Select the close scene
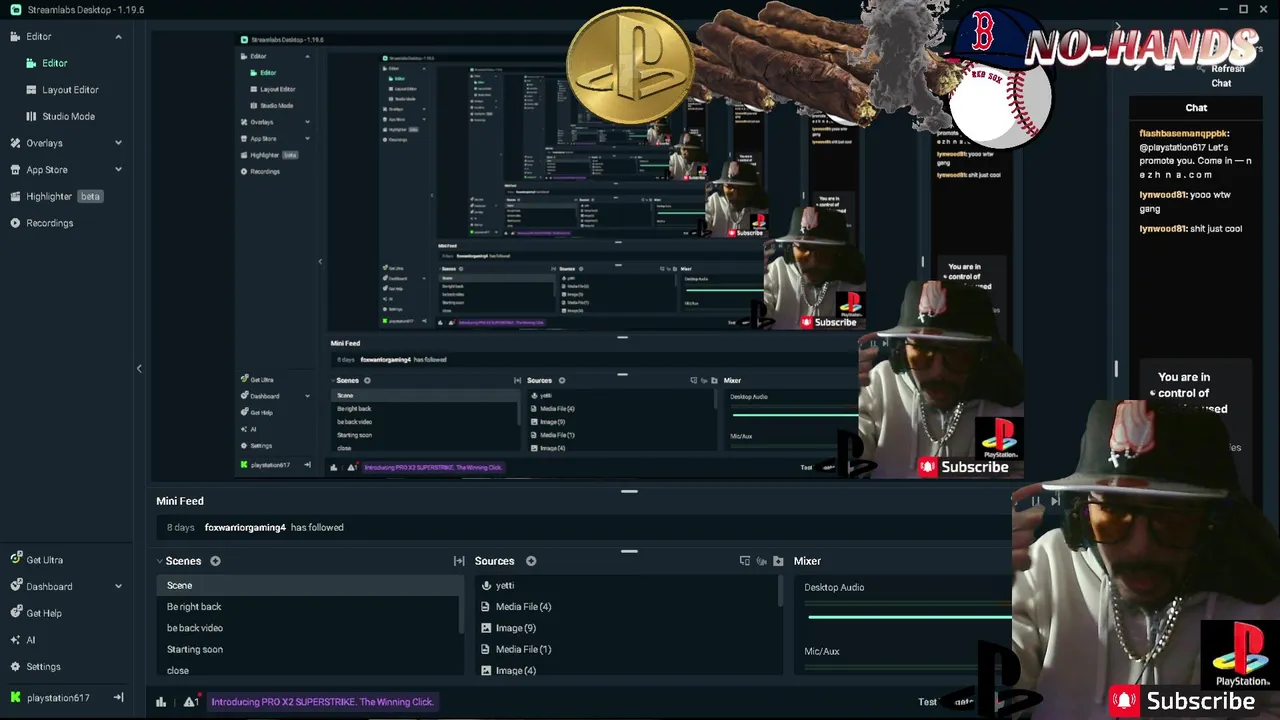The height and width of the screenshot is (720, 1280). point(309,670)
